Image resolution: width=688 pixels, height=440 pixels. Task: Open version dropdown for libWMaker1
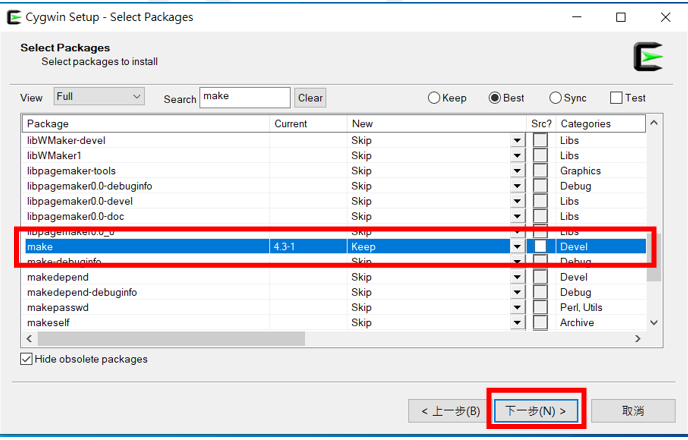coord(517,156)
